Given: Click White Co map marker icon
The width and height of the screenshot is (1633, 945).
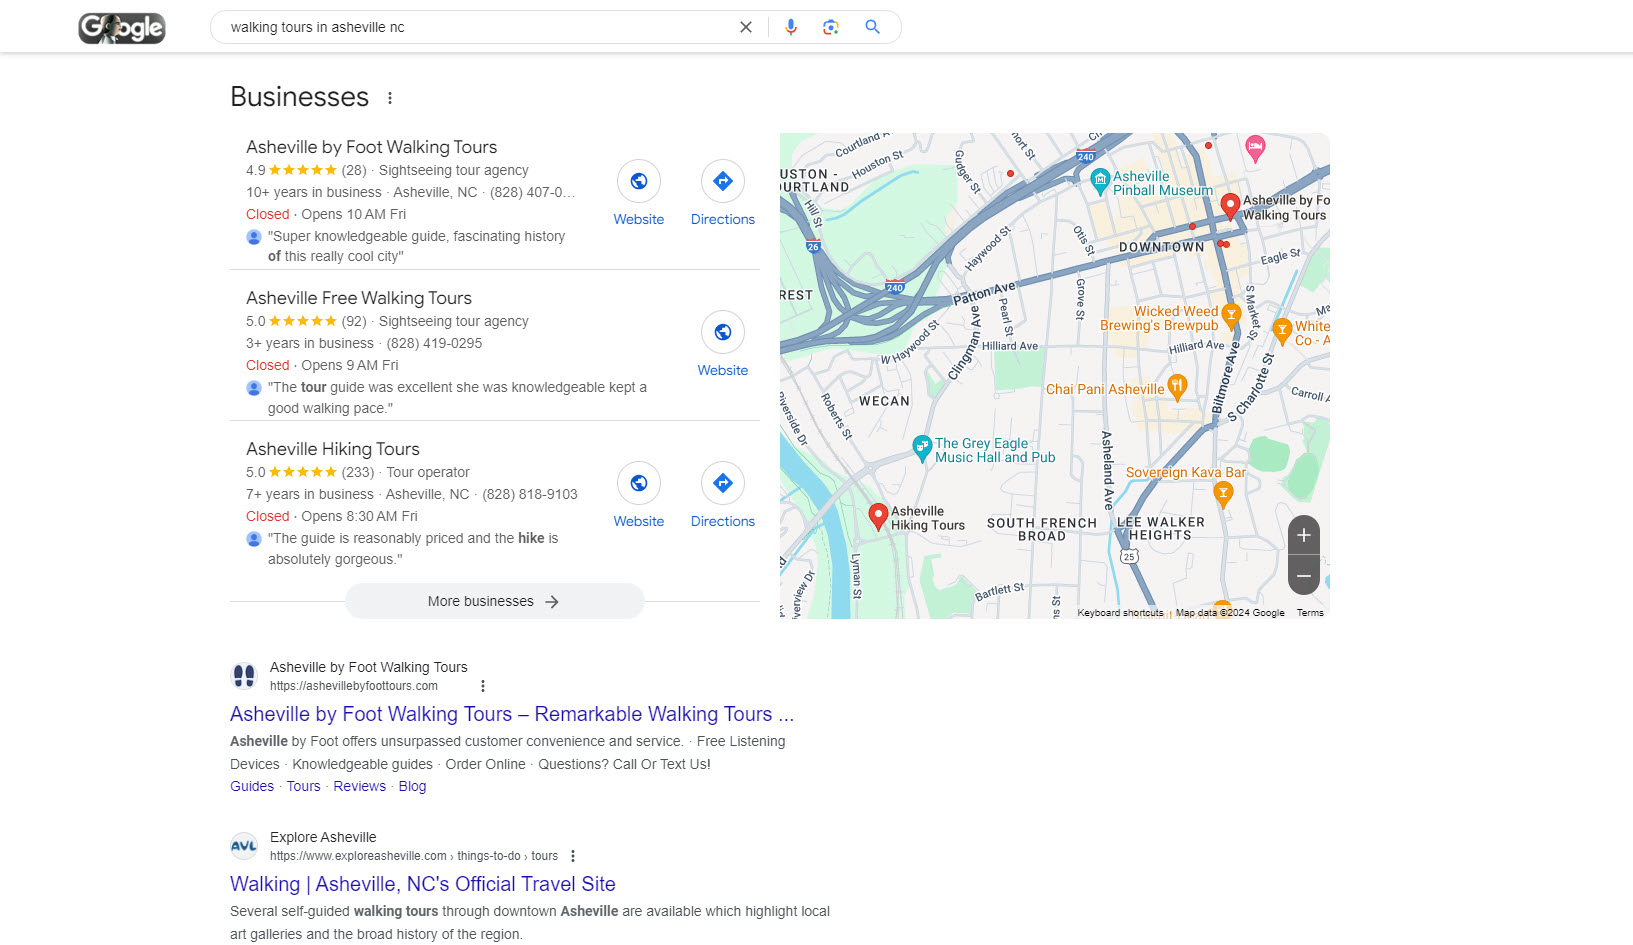Looking at the screenshot, I should coord(1282,331).
